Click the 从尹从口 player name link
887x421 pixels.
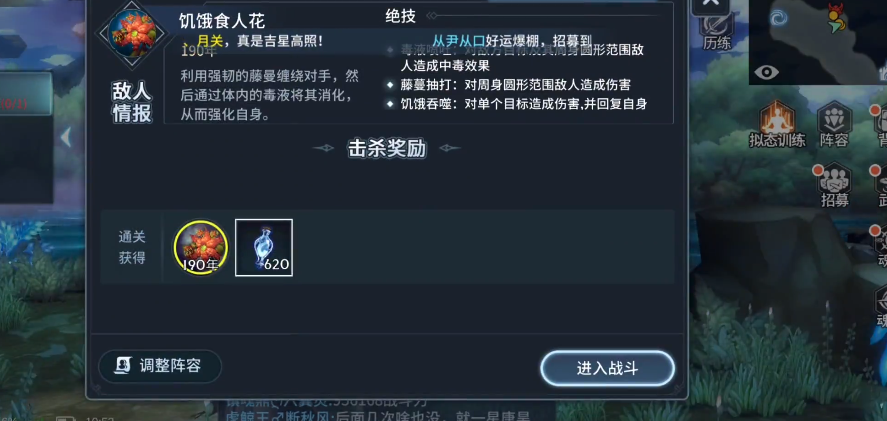pos(459,41)
